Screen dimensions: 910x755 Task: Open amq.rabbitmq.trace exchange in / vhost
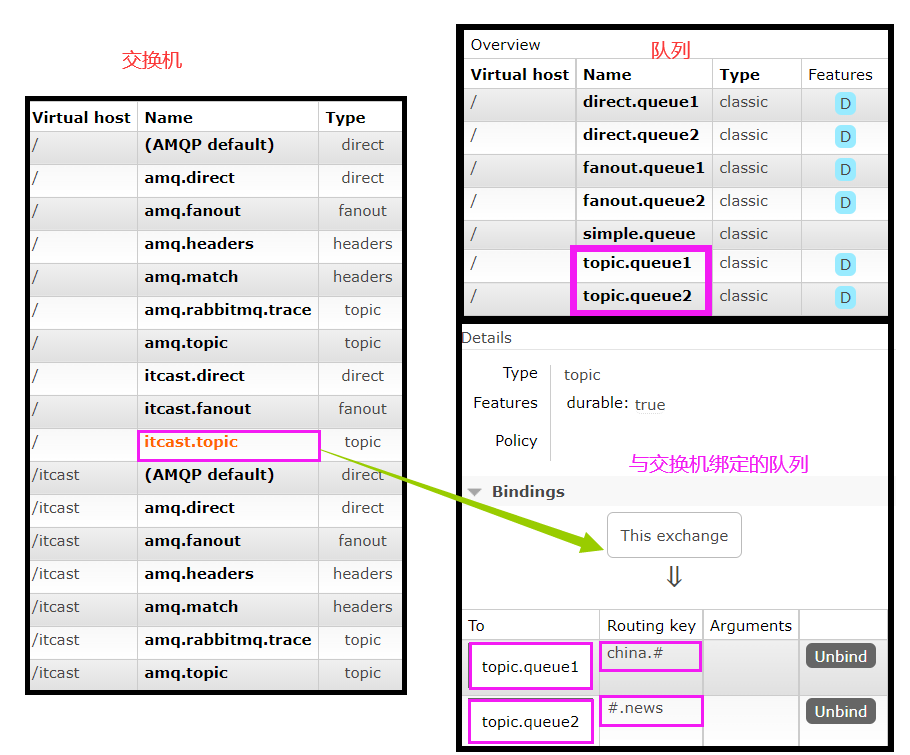(x=228, y=310)
